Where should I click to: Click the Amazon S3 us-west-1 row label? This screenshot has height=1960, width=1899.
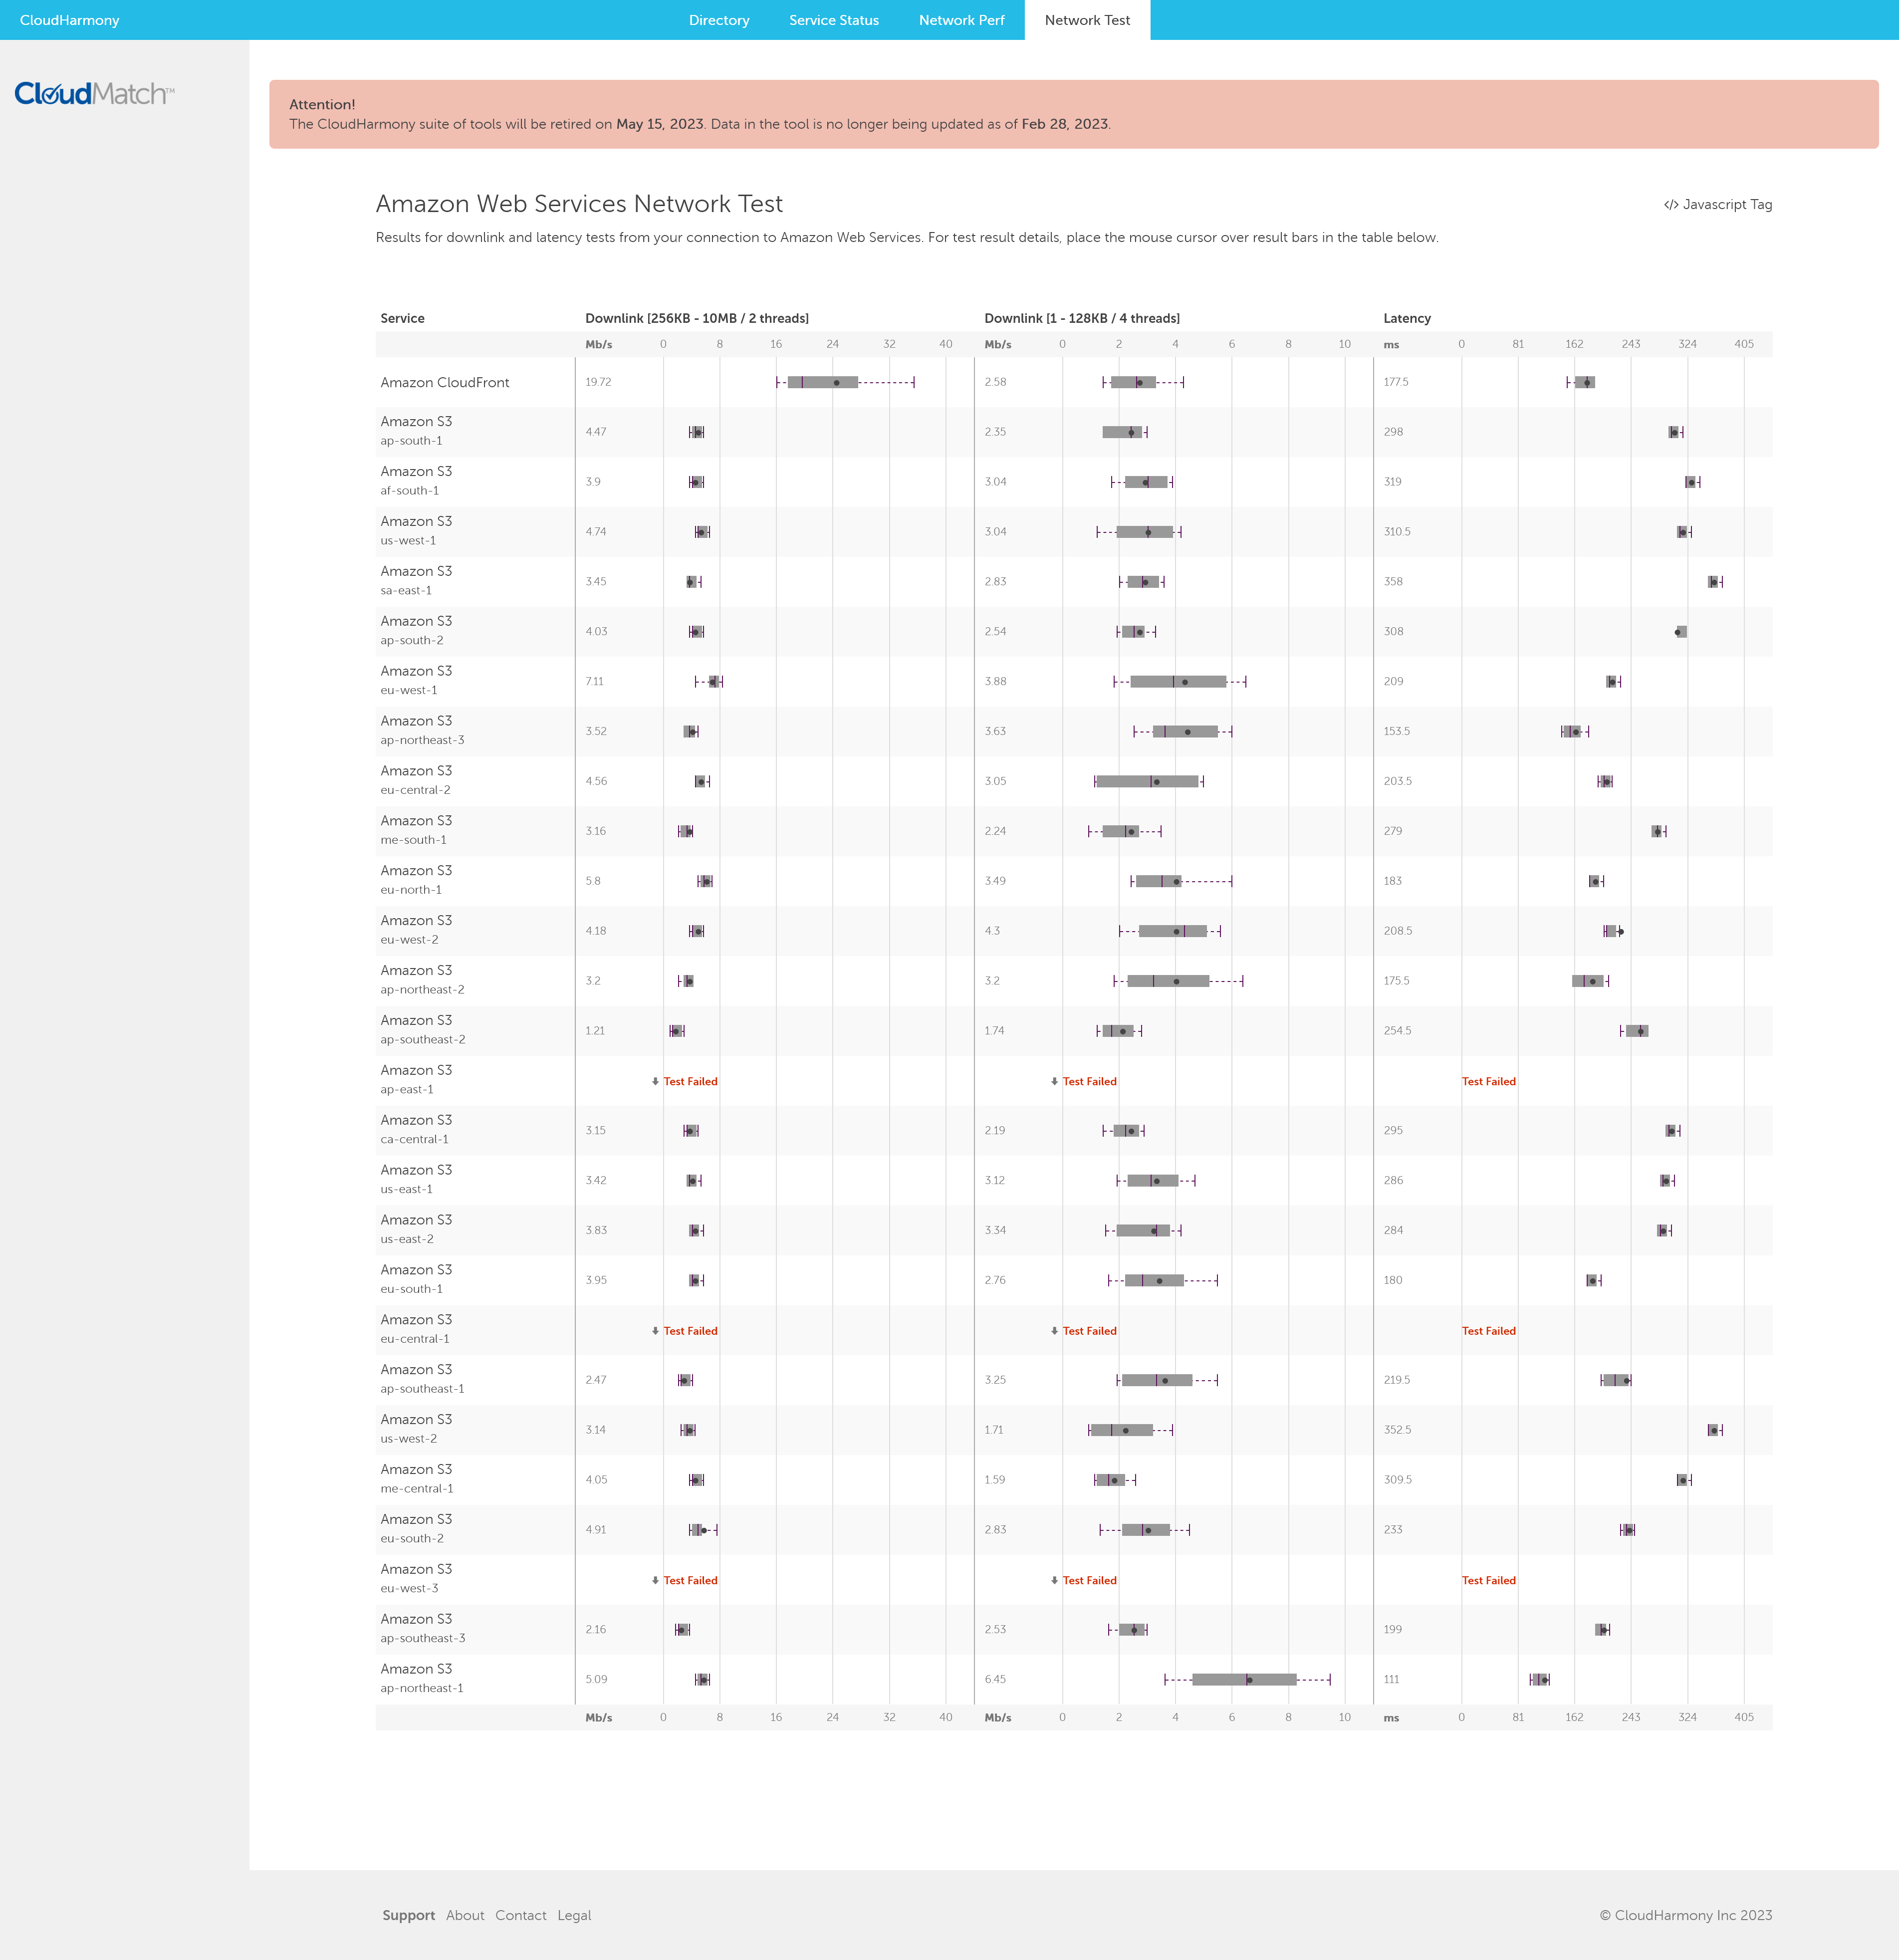pos(416,531)
